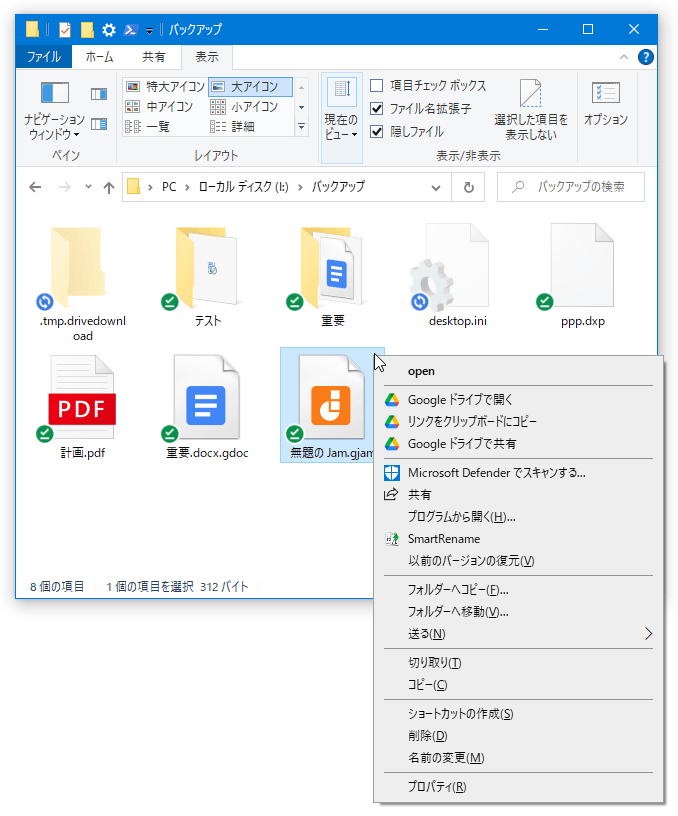Viewport: 678px width, 816px height.
Task: Click the new folder icon in title bar
Action: [x=87, y=30]
